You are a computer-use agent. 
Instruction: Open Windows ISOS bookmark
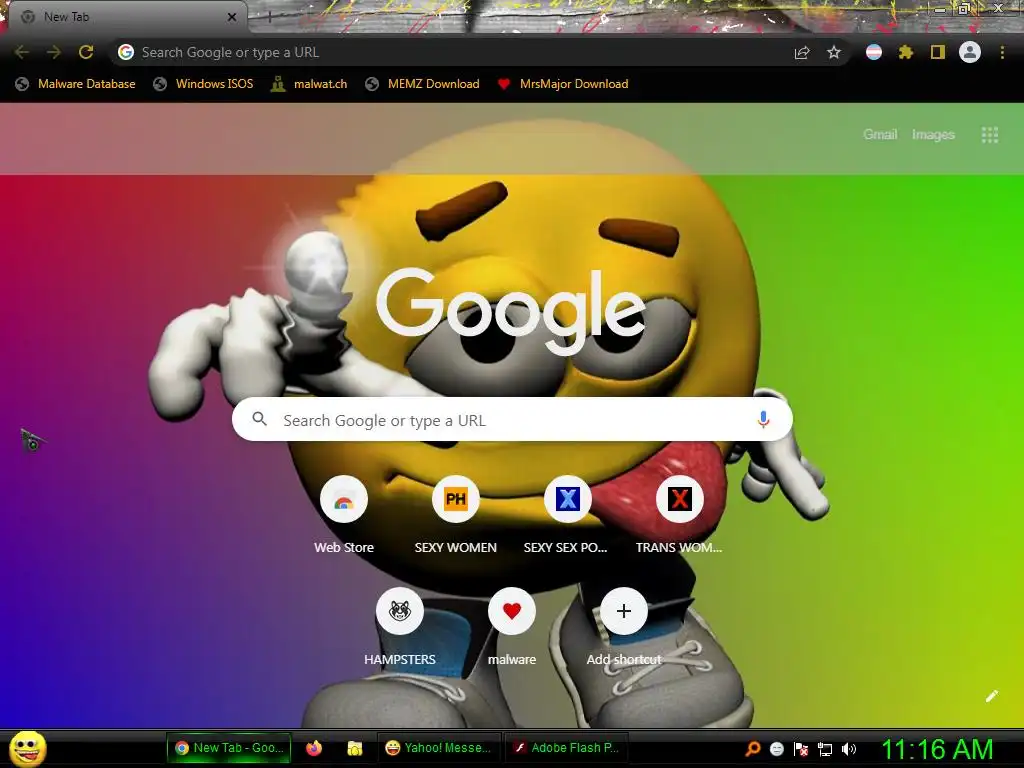[x=203, y=84]
